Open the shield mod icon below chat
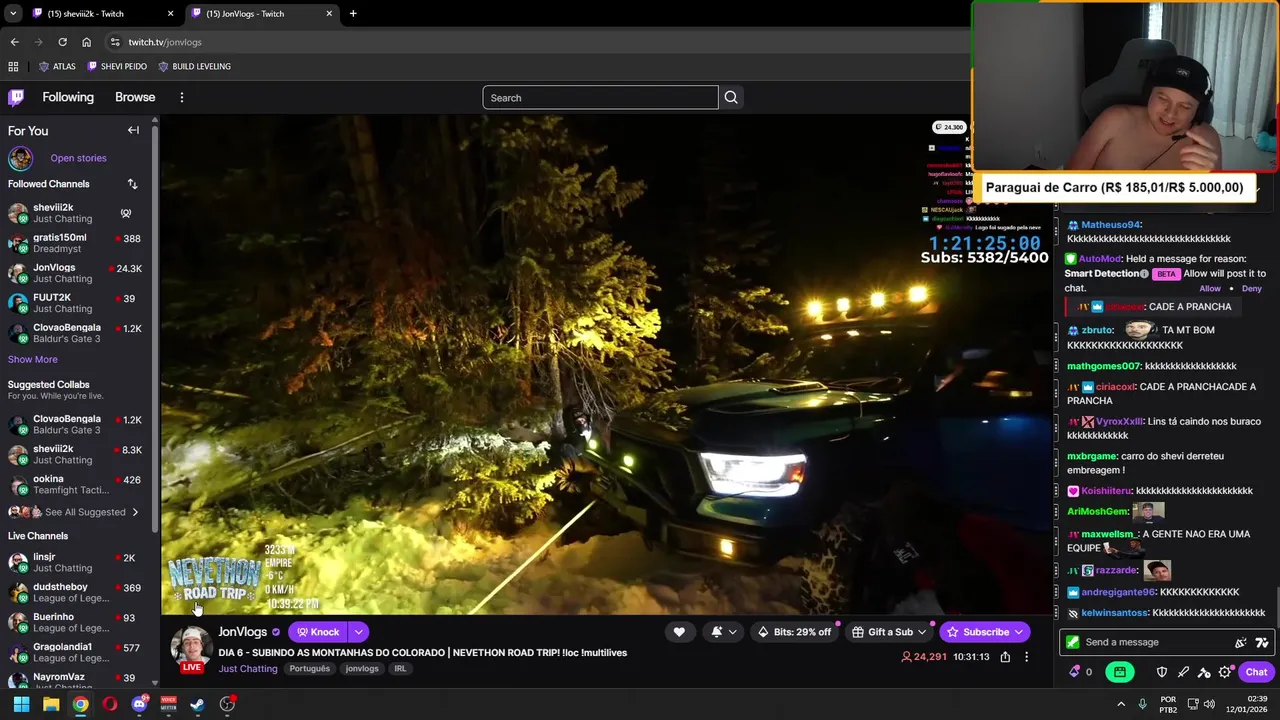 tap(1162, 672)
